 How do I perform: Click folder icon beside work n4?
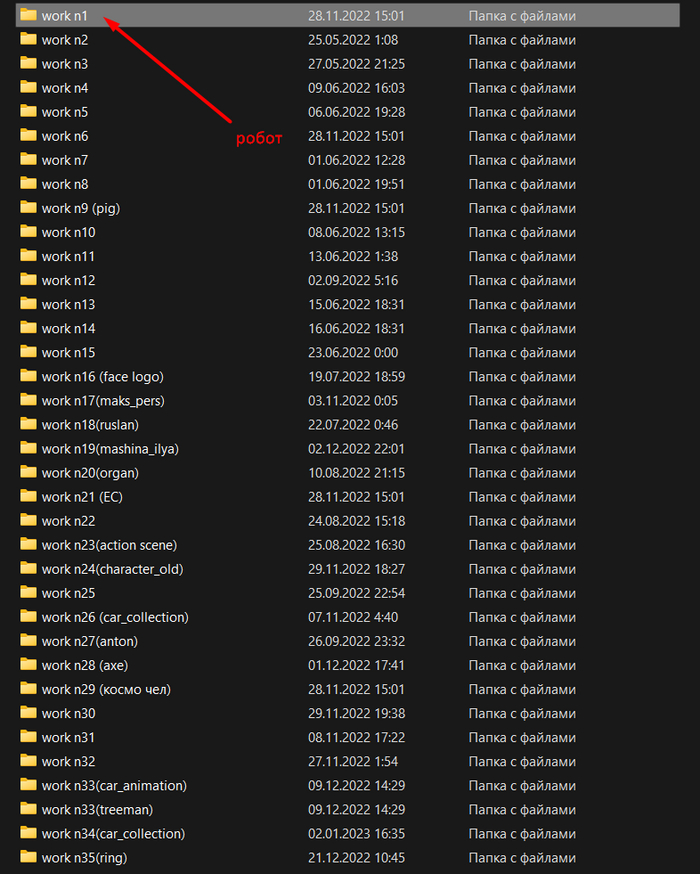(x=28, y=87)
